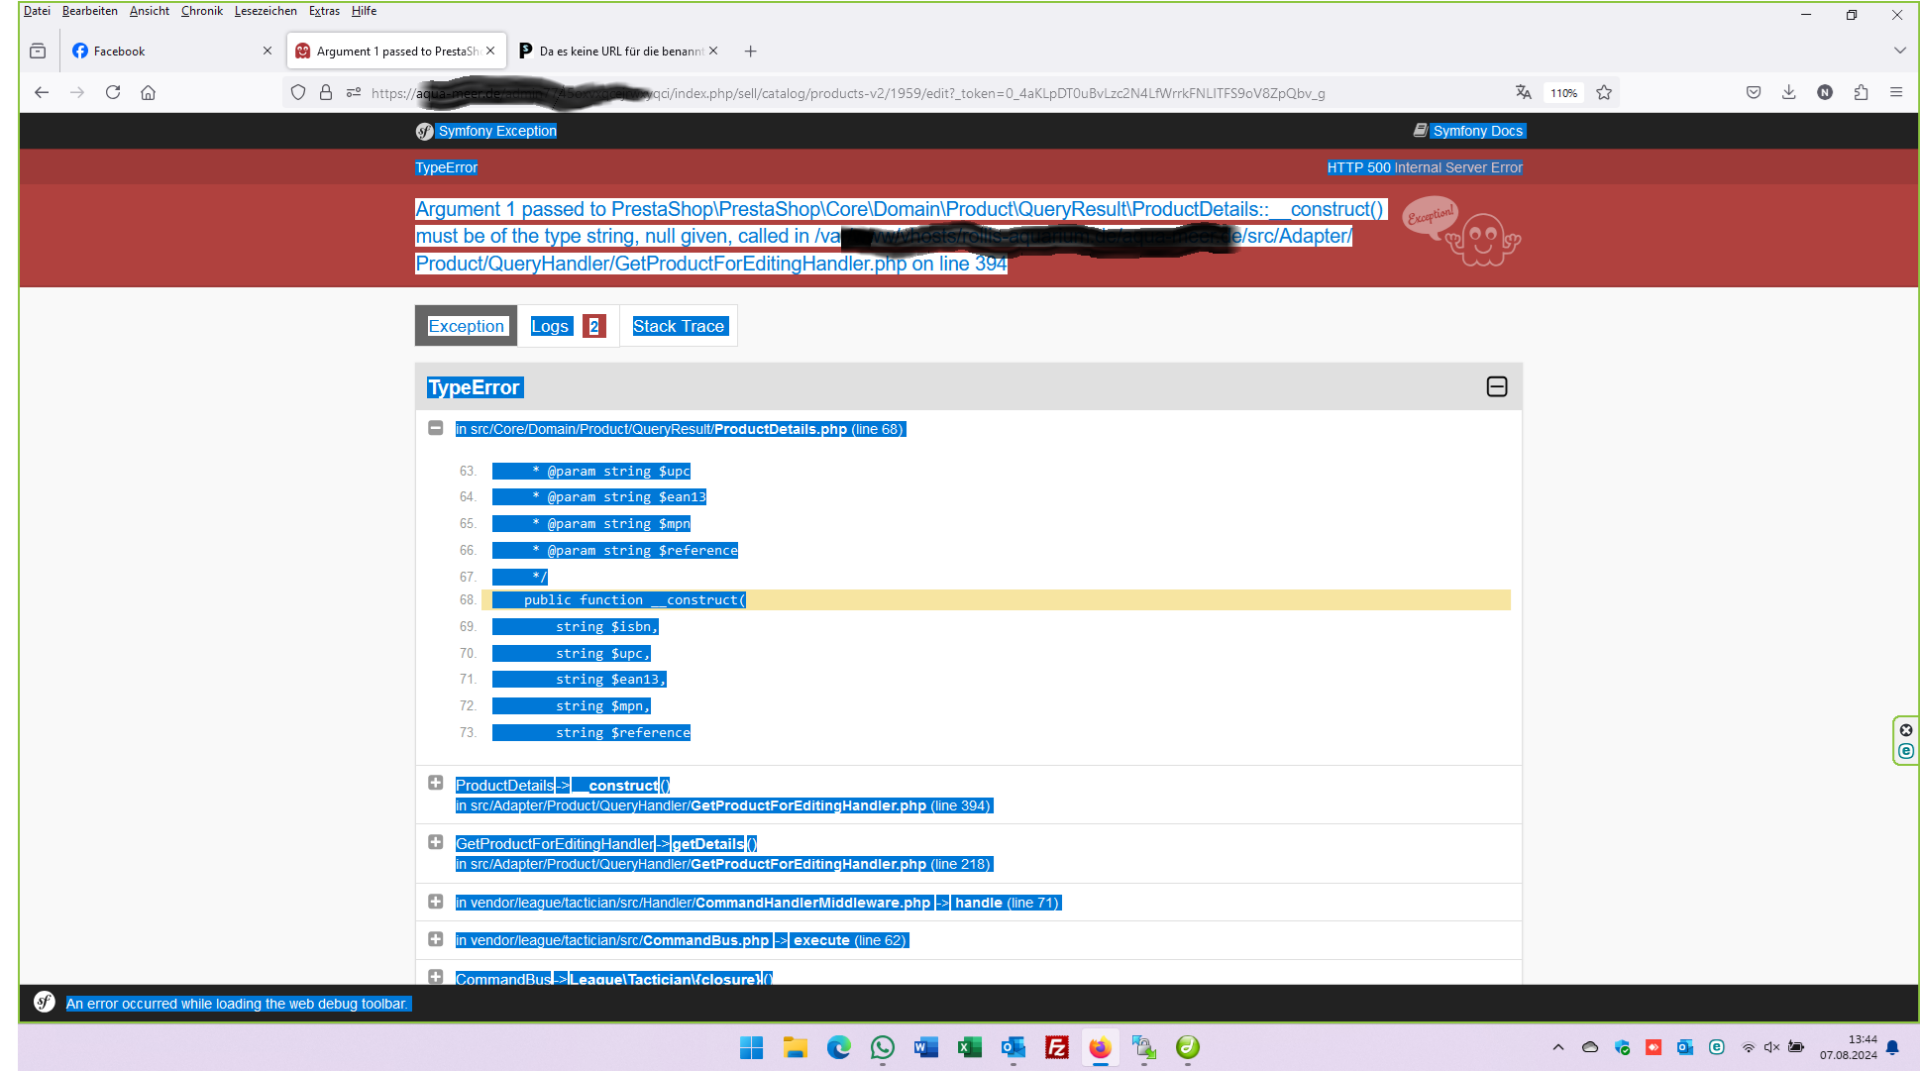Expand GetProductForEditingHandler->getDetails() trace entry
The width and height of the screenshot is (1920, 1071).
click(x=435, y=842)
